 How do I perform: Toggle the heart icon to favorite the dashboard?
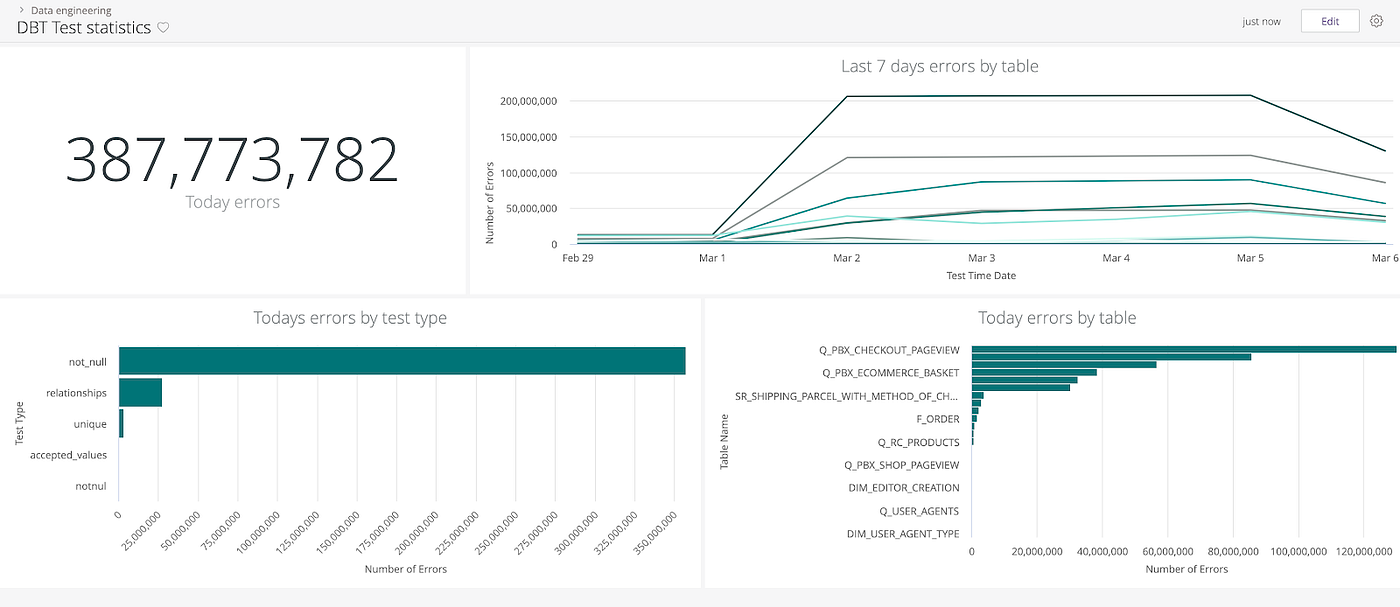(x=163, y=28)
